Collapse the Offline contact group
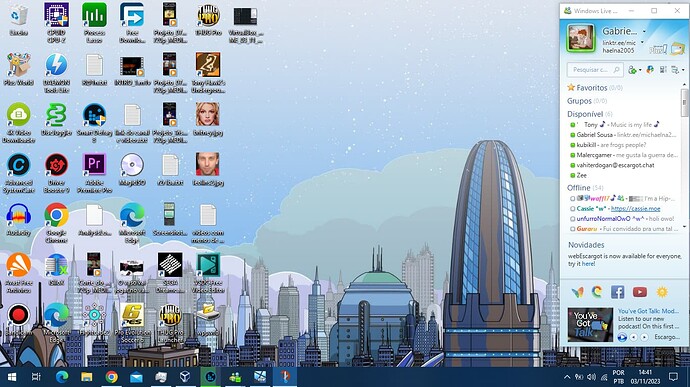Image resolution: width=690 pixels, height=387 pixels. (x=578, y=188)
